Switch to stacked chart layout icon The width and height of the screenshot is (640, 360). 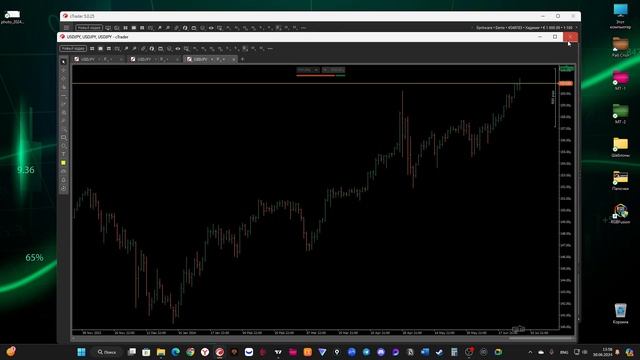[109, 49]
